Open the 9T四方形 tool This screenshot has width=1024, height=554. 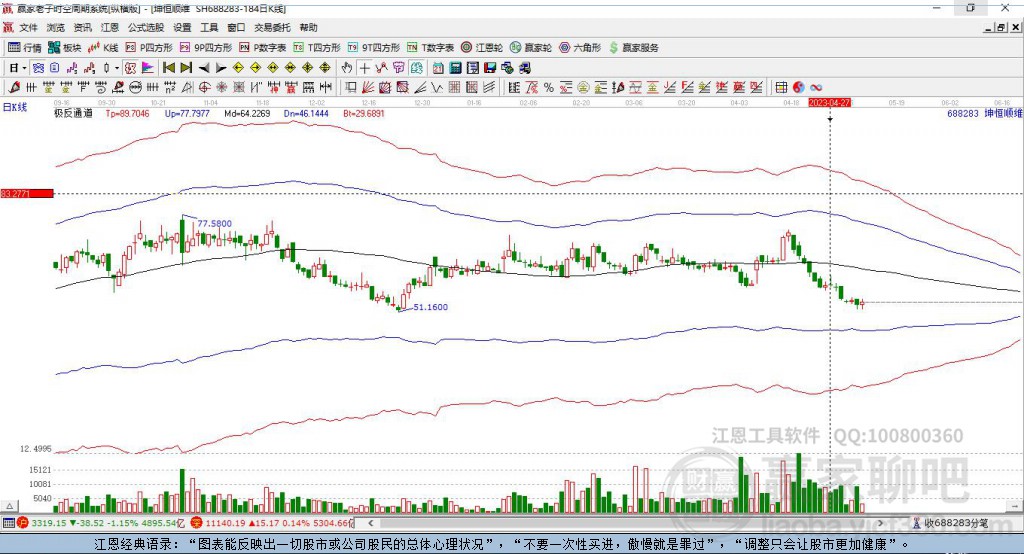[x=374, y=48]
